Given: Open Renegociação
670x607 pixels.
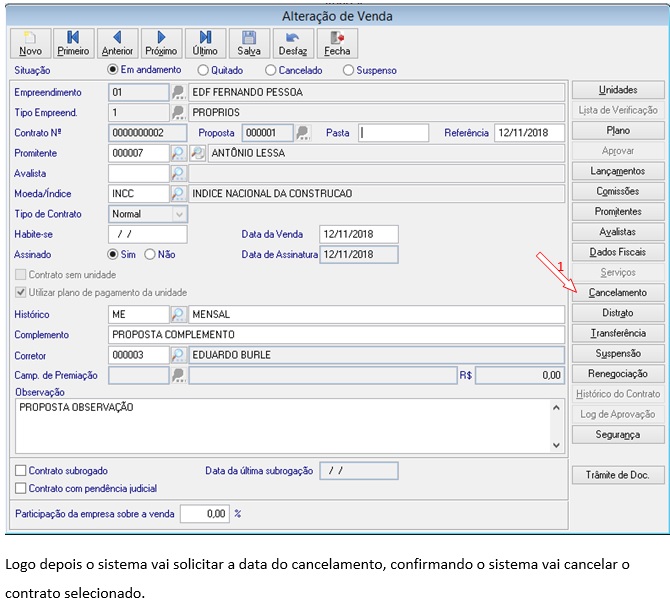Looking at the screenshot, I should point(618,374).
